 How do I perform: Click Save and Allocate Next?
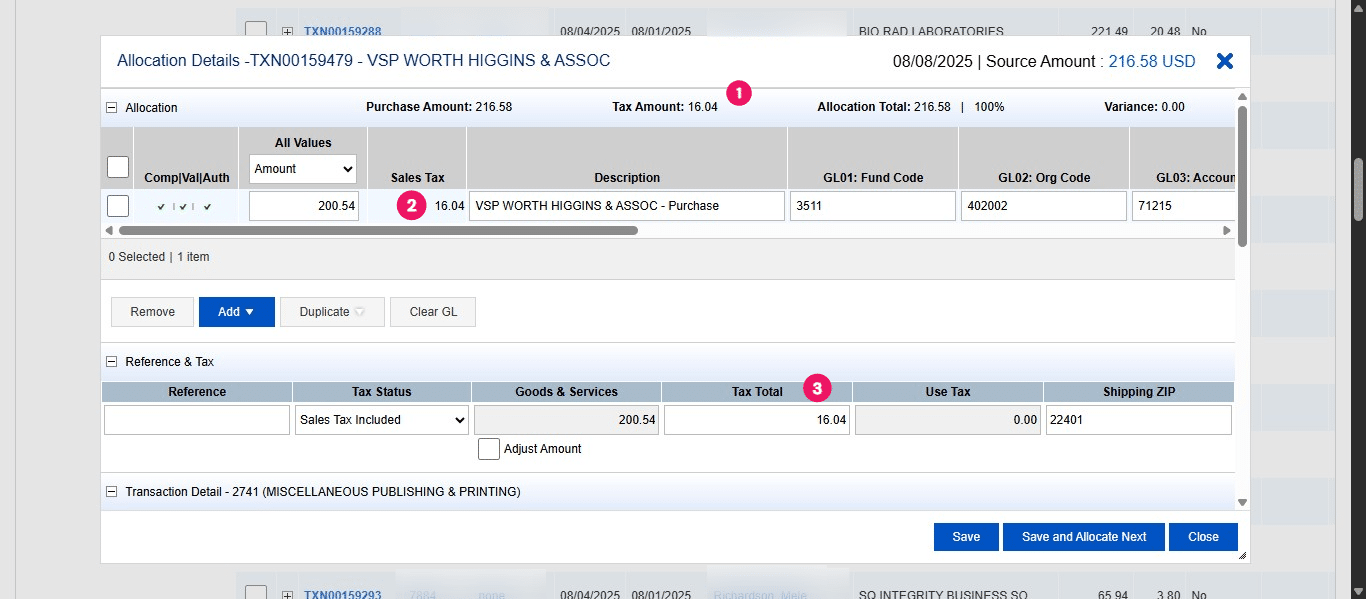(1083, 536)
